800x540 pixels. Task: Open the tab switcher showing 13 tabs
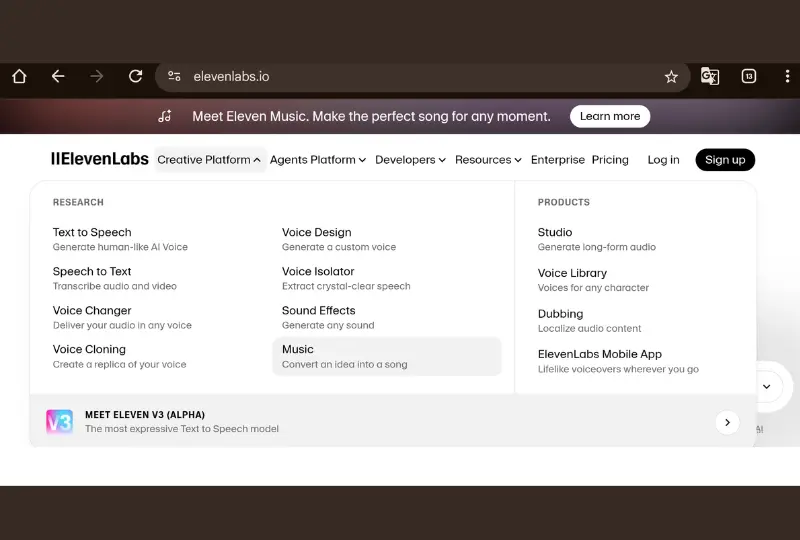pyautogui.click(x=748, y=77)
